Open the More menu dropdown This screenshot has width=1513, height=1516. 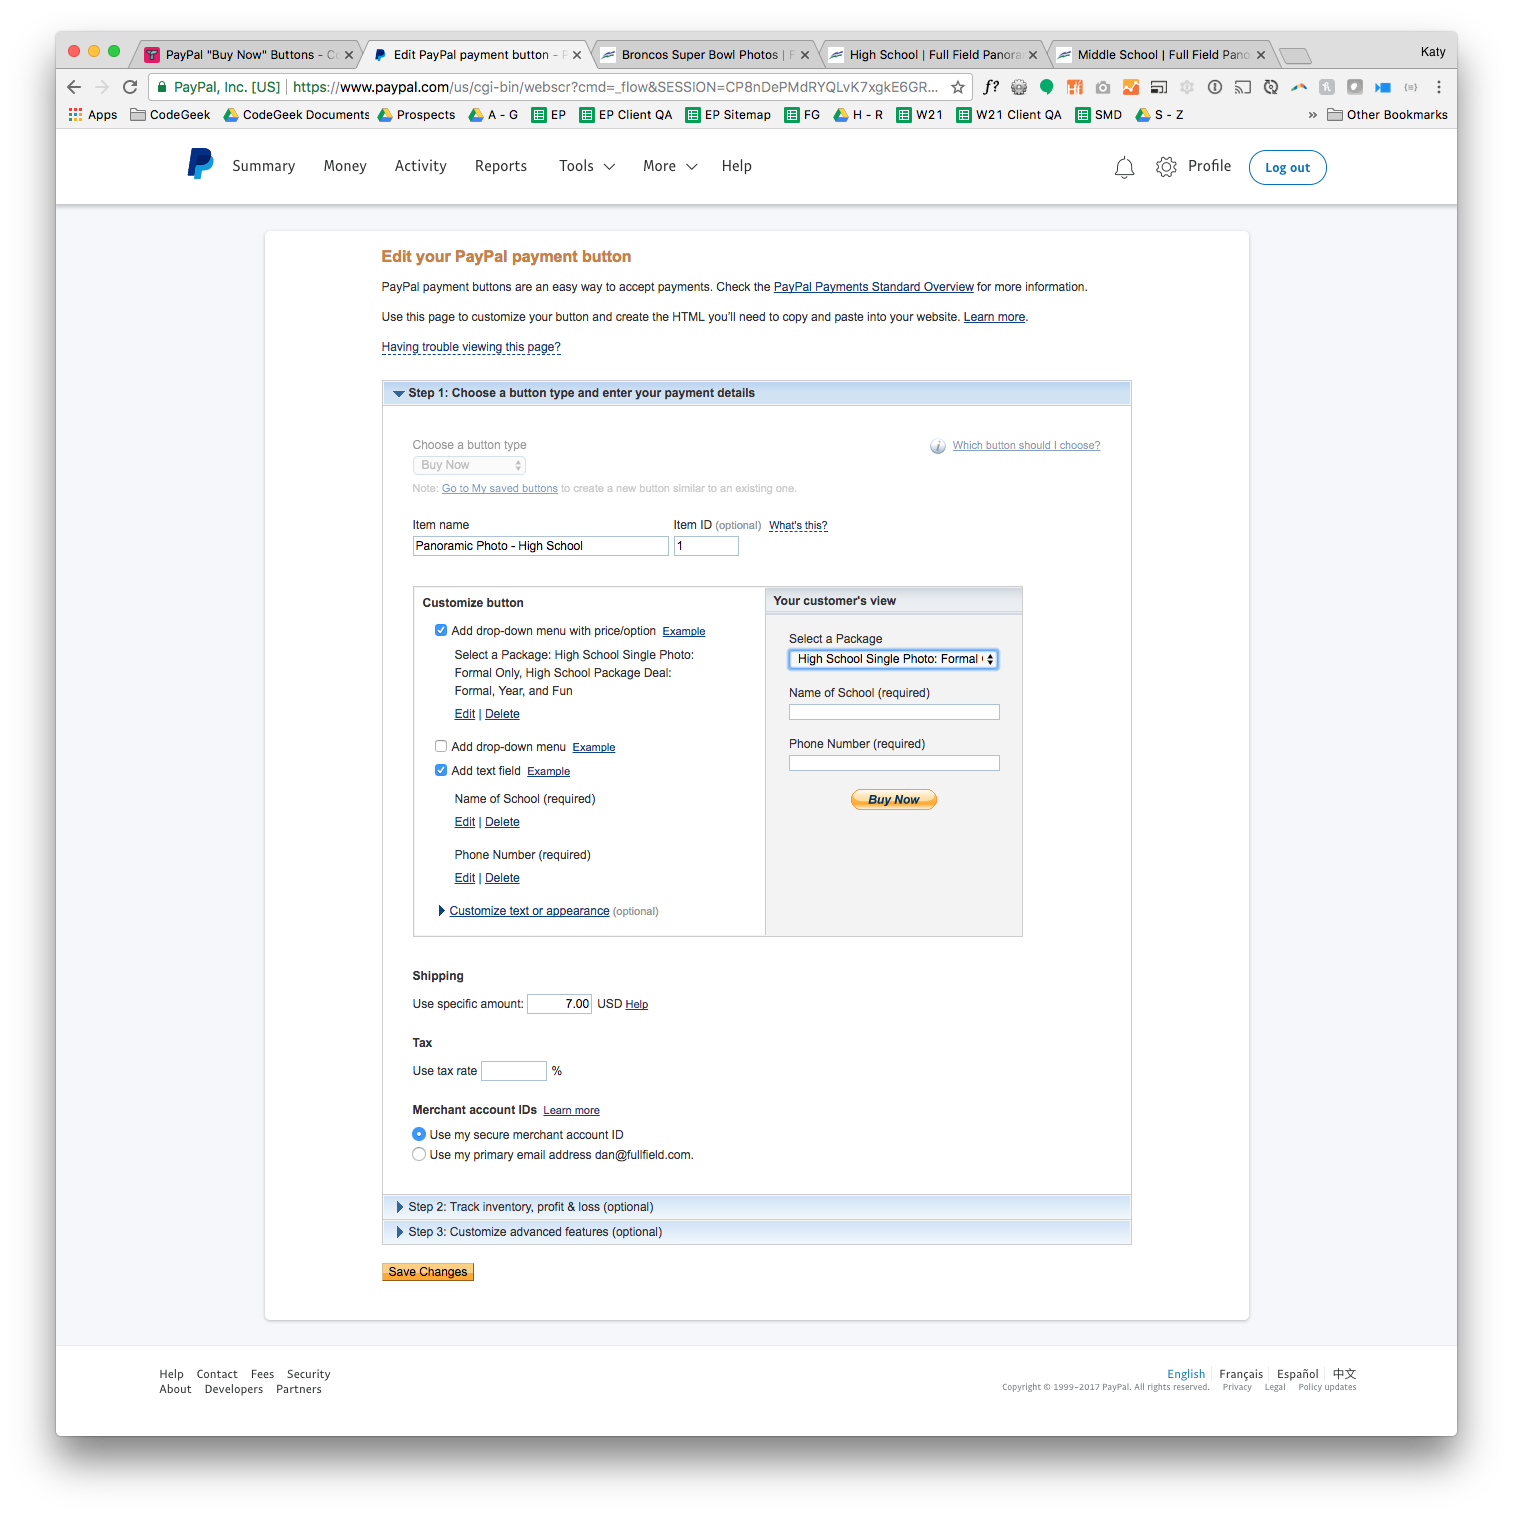670,166
